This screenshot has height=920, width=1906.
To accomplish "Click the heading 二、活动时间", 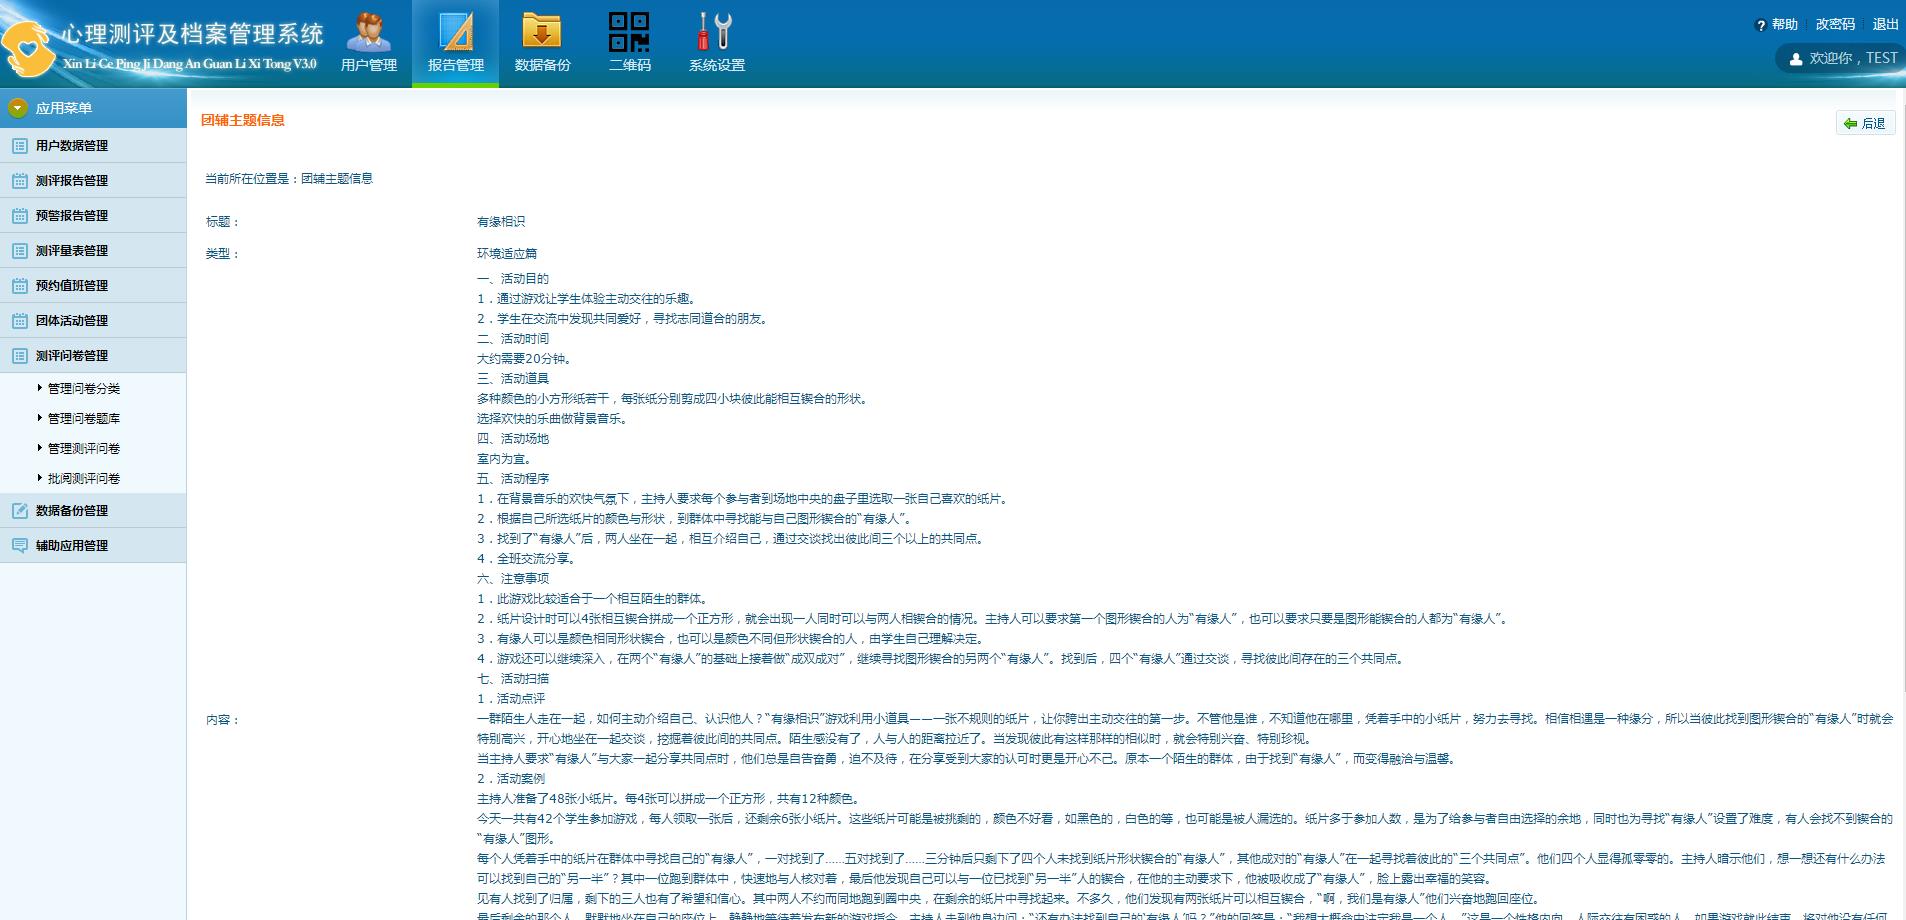I will (x=513, y=339).
